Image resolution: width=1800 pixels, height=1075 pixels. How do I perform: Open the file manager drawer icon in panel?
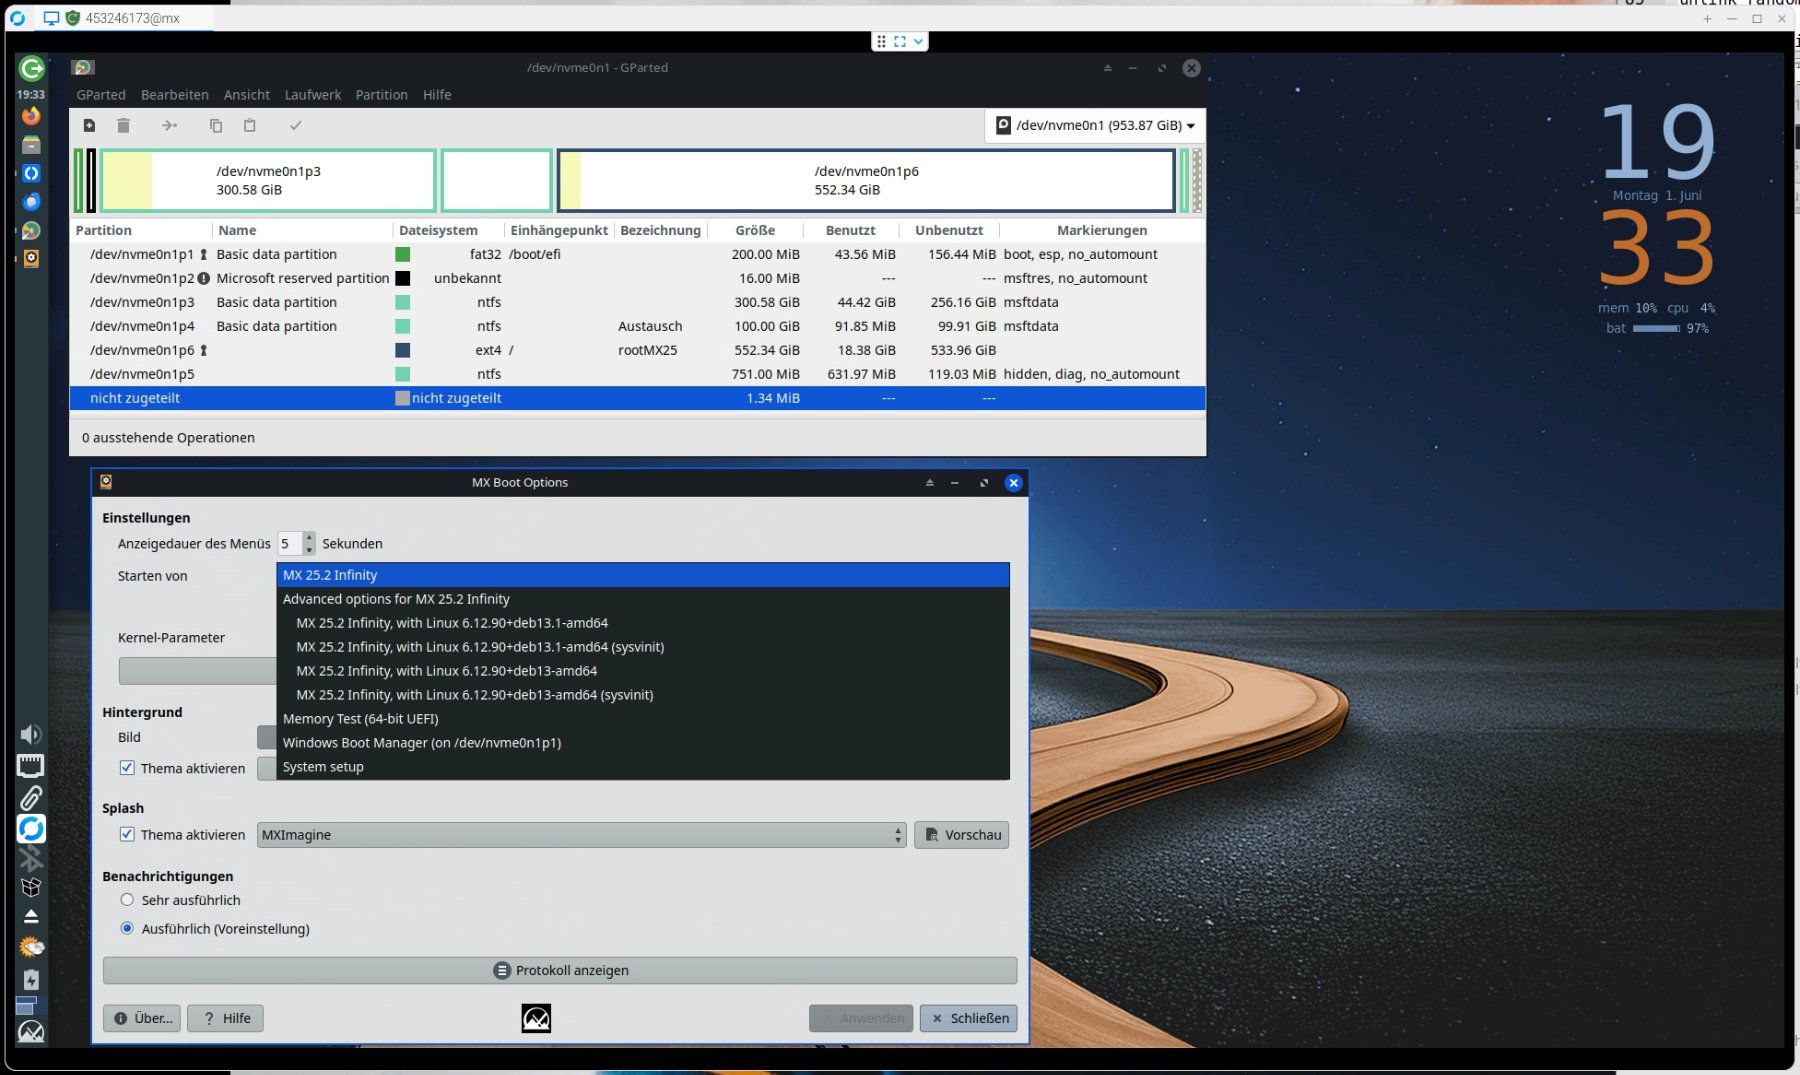click(31, 145)
